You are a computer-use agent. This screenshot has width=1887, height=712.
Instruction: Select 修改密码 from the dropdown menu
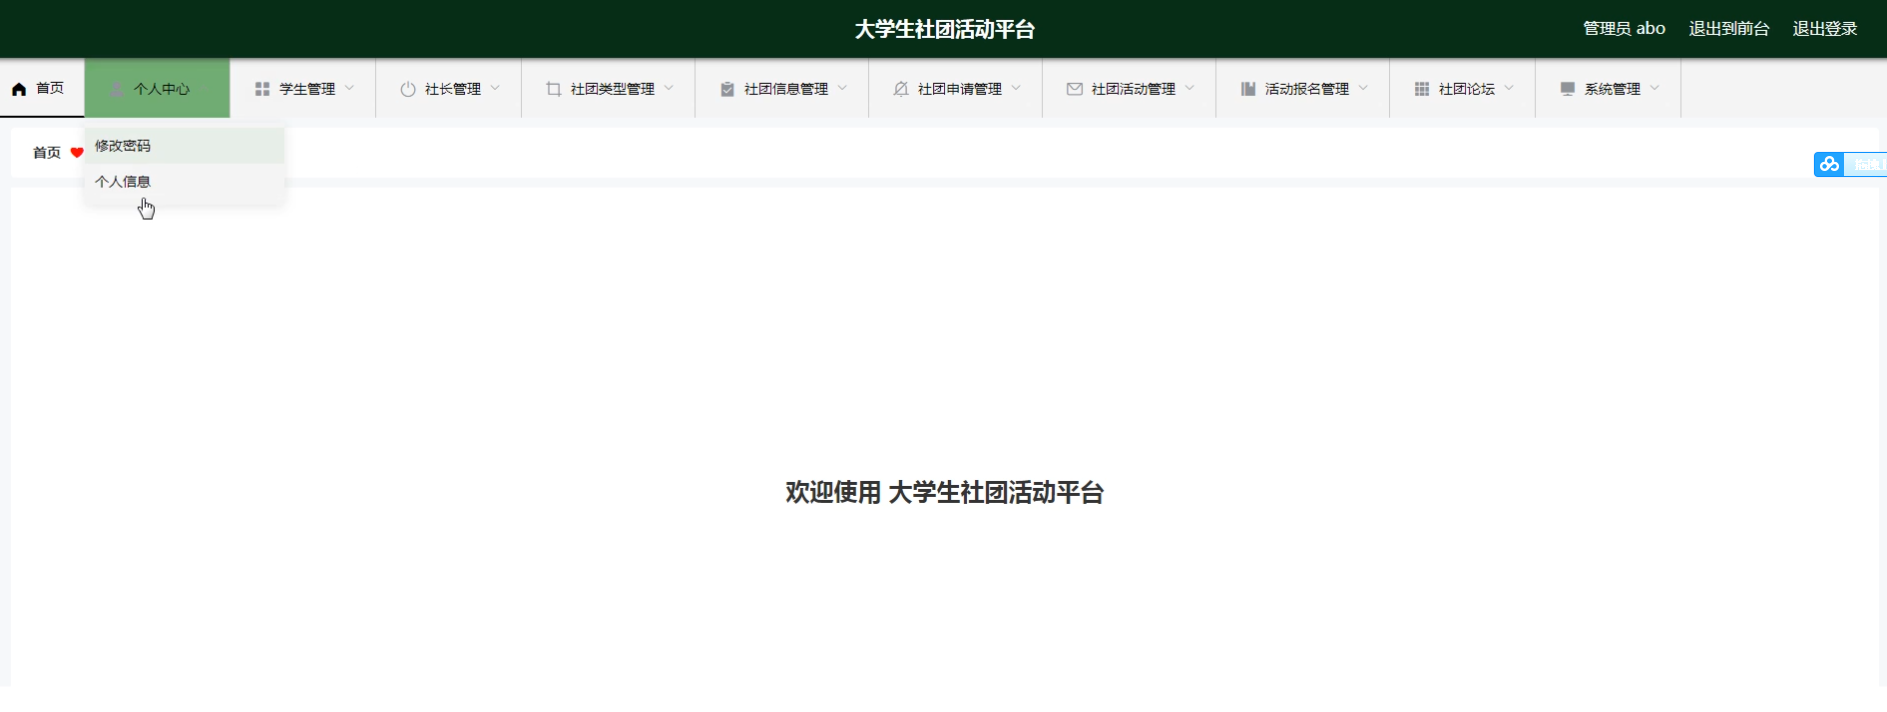click(123, 146)
